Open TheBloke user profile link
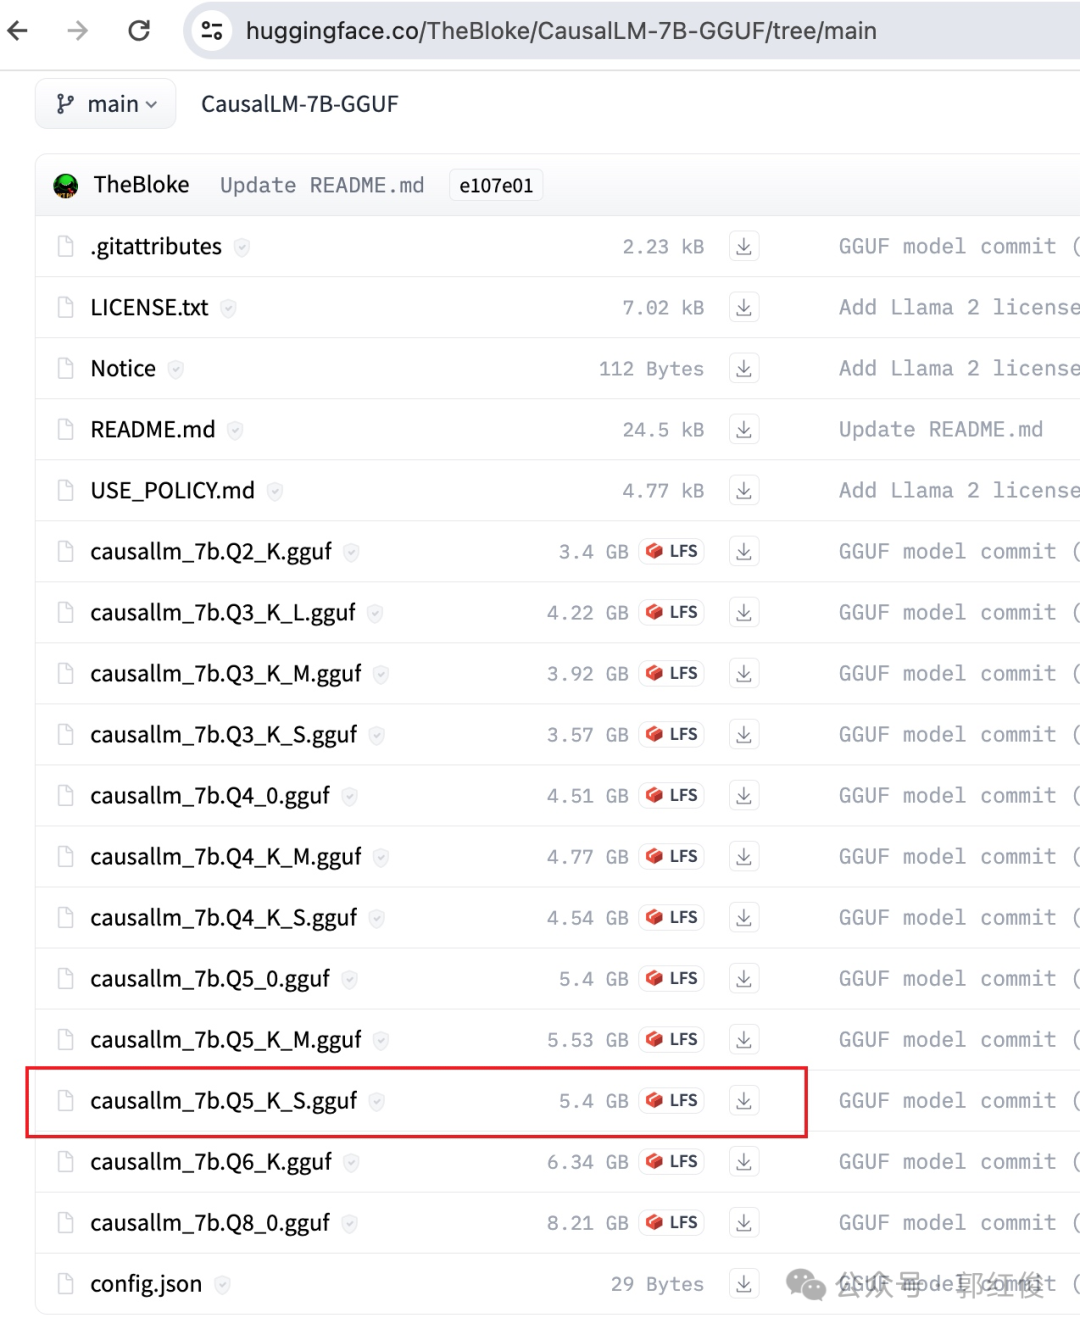 coord(141,185)
